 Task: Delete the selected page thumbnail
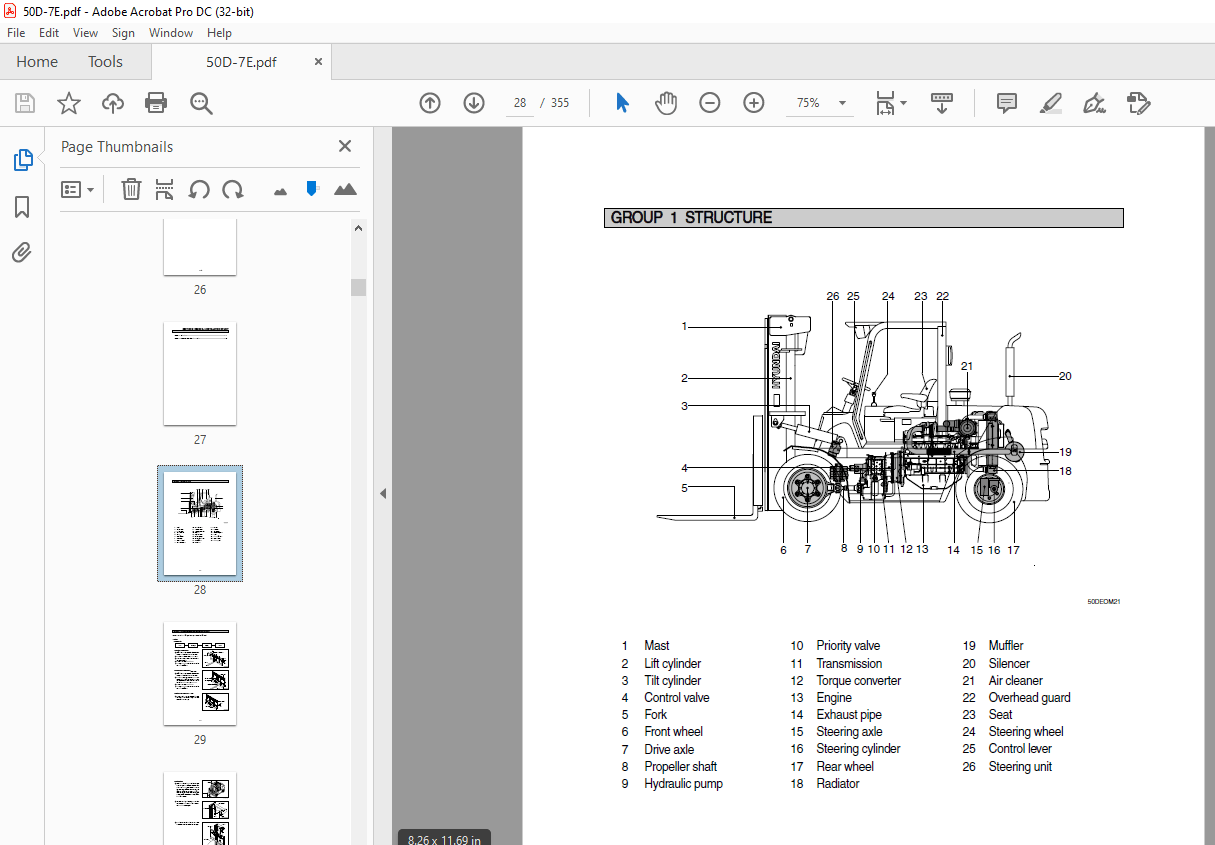(x=131, y=189)
